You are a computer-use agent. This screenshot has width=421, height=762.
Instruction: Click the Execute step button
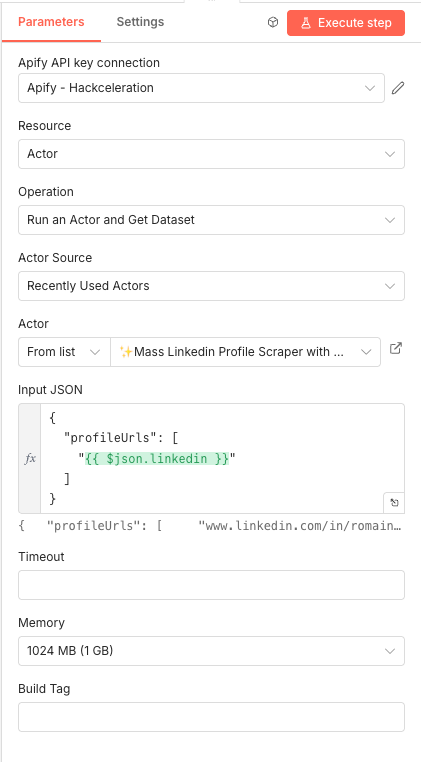pos(346,23)
